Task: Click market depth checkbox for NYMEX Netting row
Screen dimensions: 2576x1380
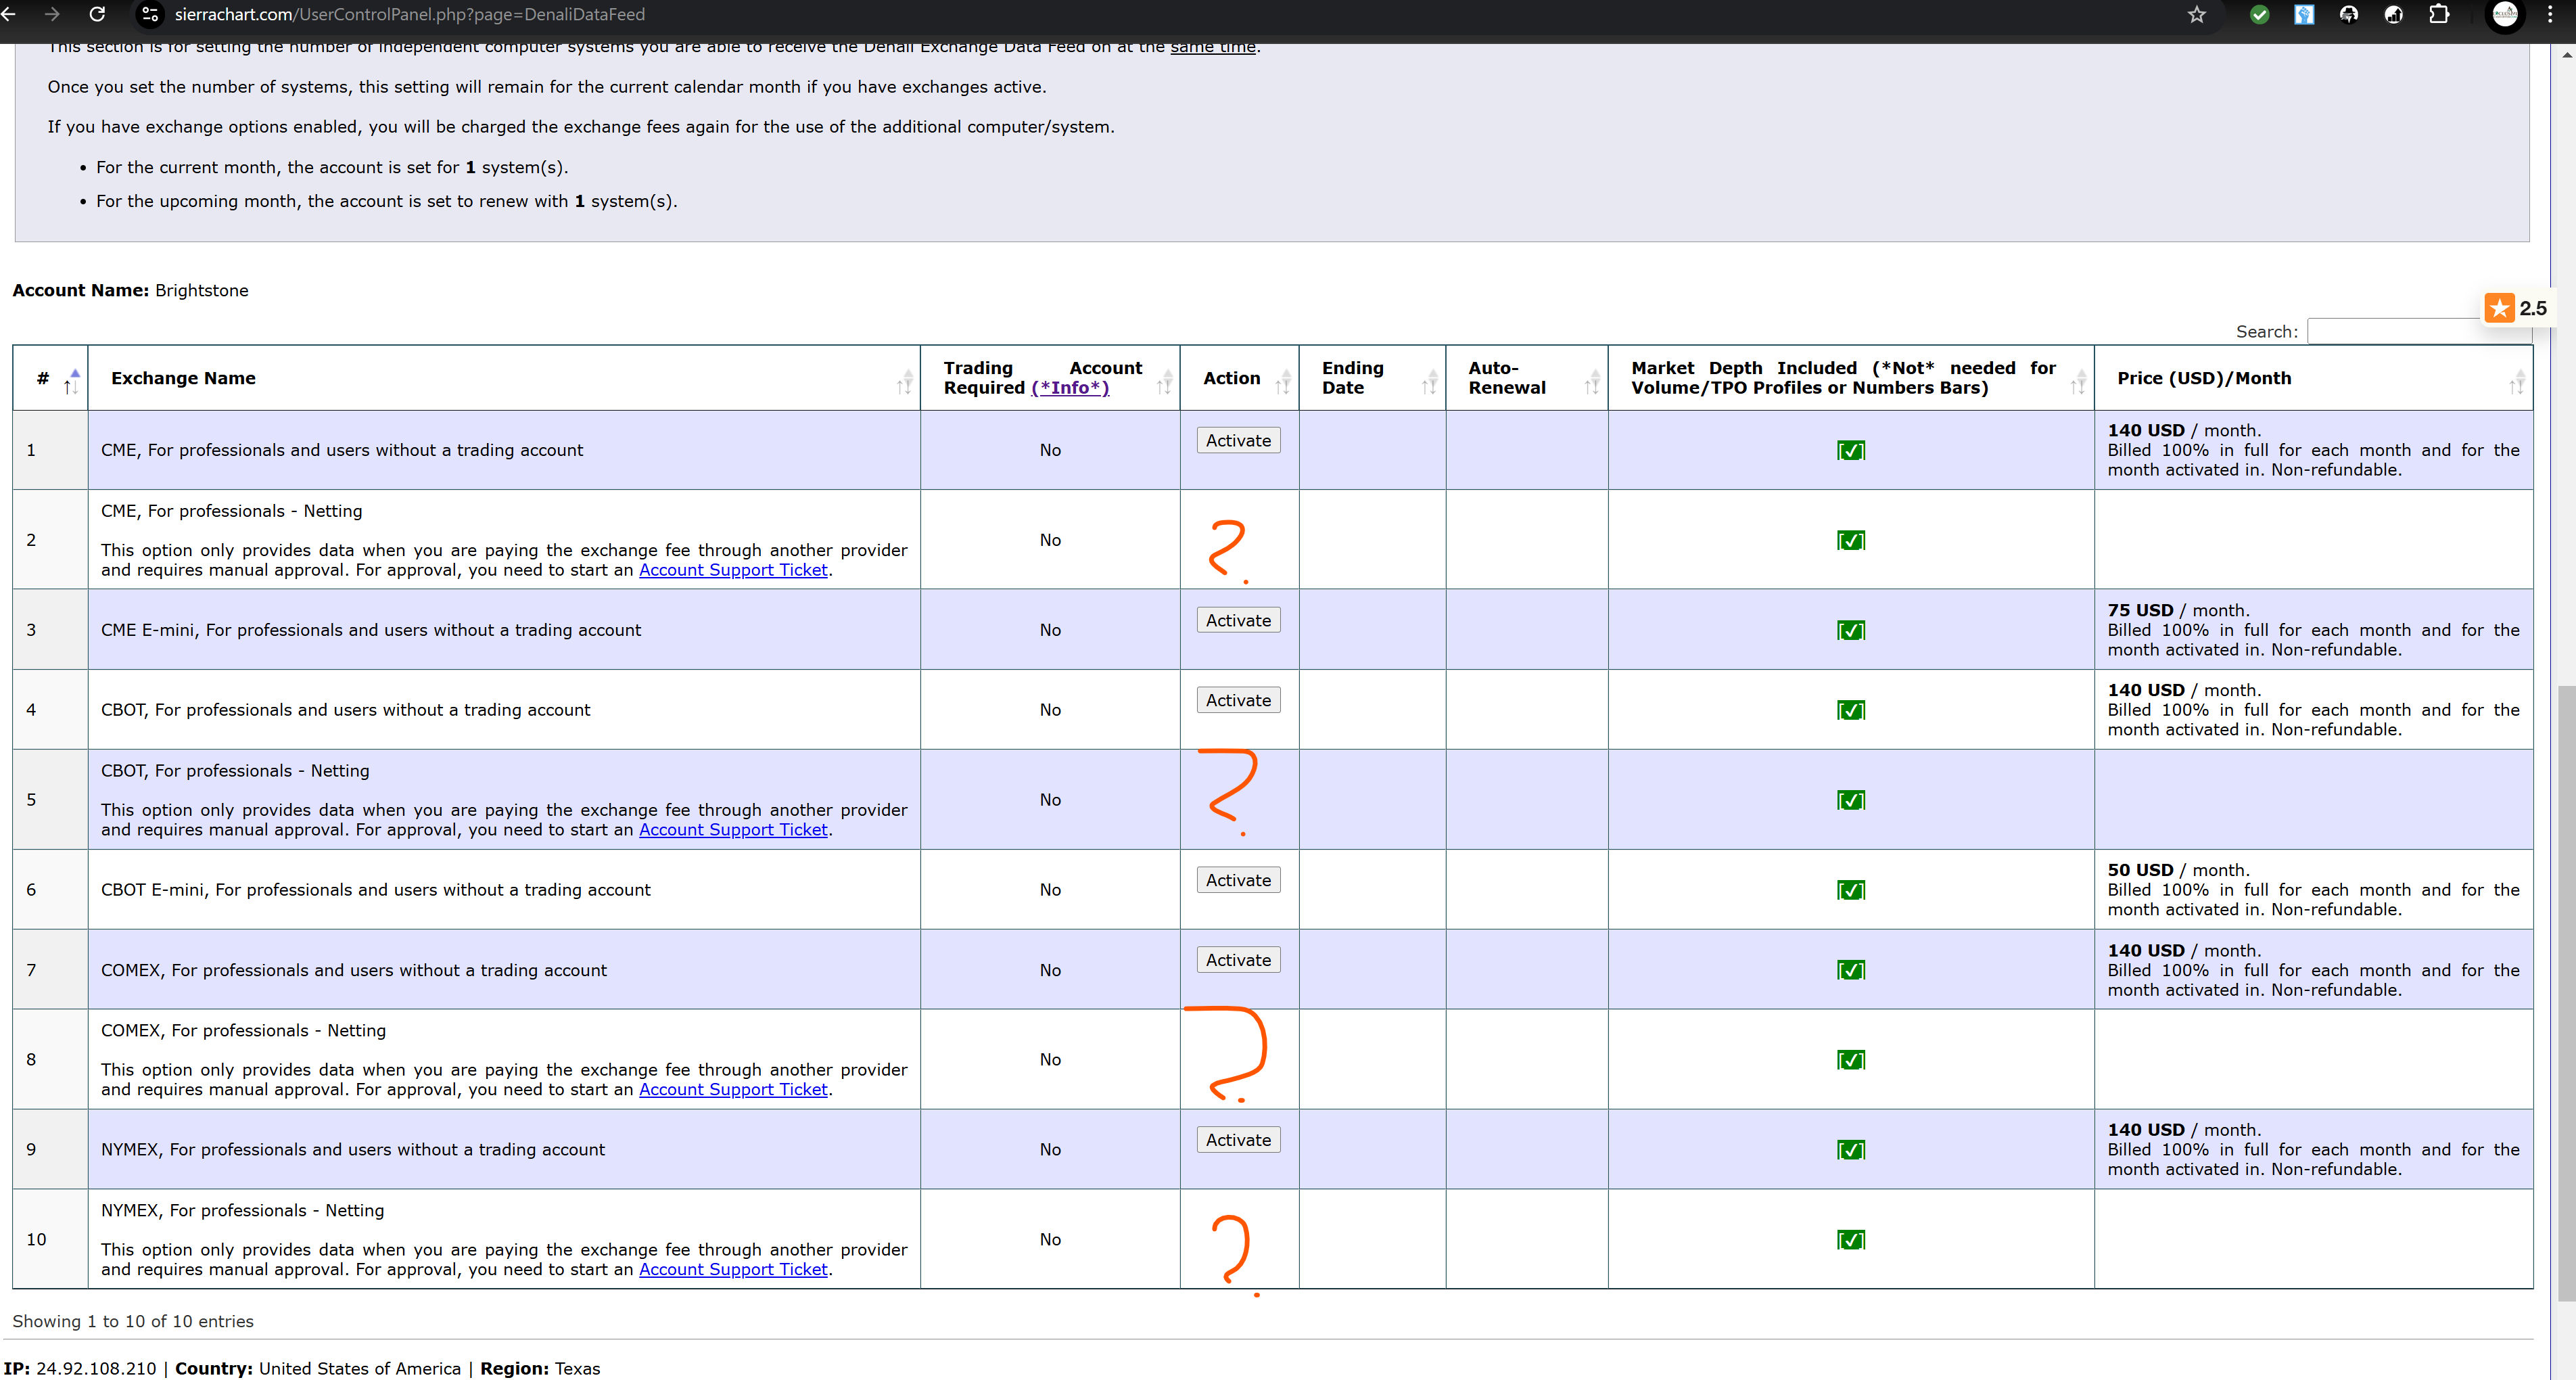Action: (x=1850, y=1240)
